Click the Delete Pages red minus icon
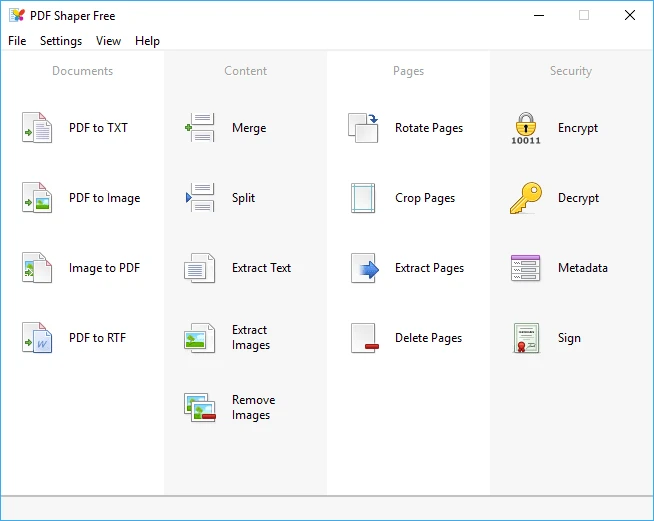This screenshot has width=654, height=521. 365,338
